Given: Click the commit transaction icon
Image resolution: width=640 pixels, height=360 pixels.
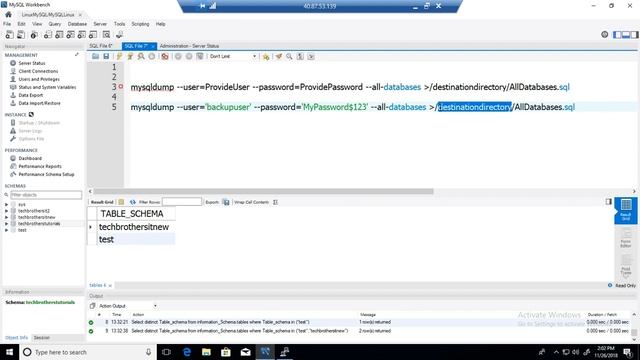Looking at the screenshot, I should click(178, 56).
